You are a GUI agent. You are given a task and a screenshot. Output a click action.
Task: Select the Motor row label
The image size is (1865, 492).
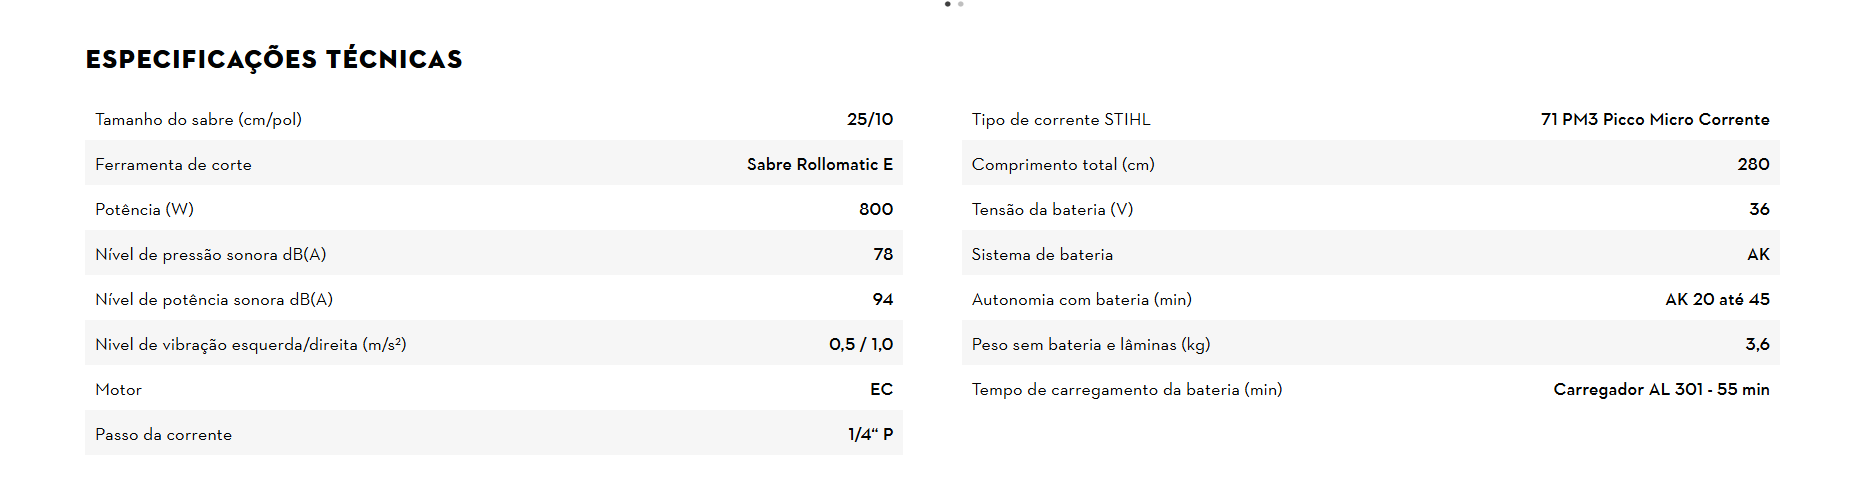(x=118, y=389)
